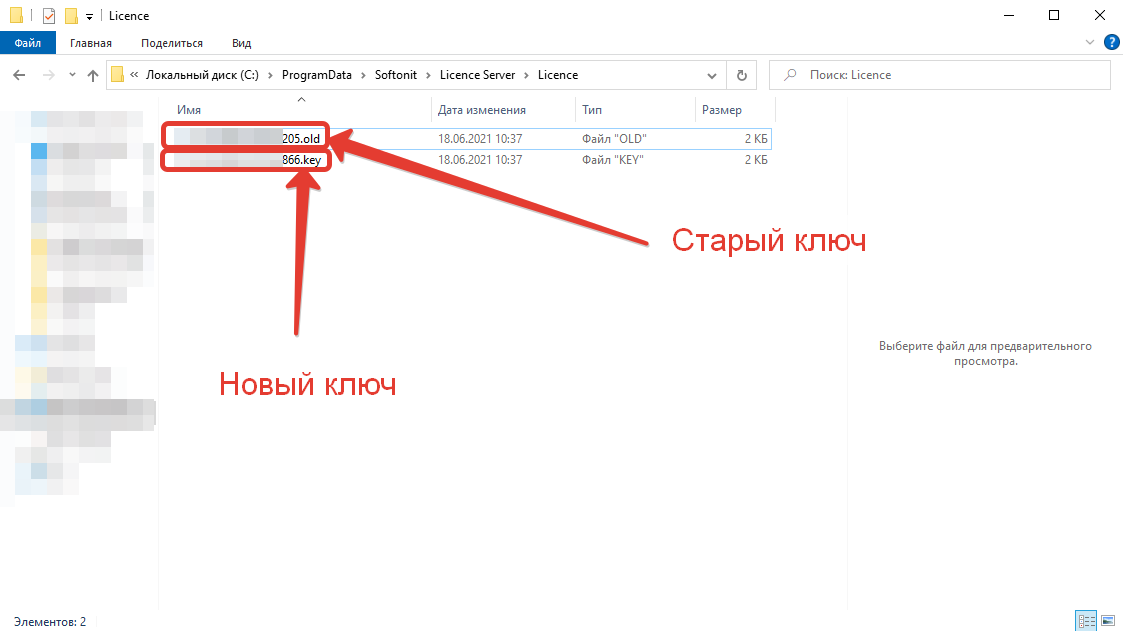Open the Файл menu
The image size is (1123, 631).
(28, 43)
